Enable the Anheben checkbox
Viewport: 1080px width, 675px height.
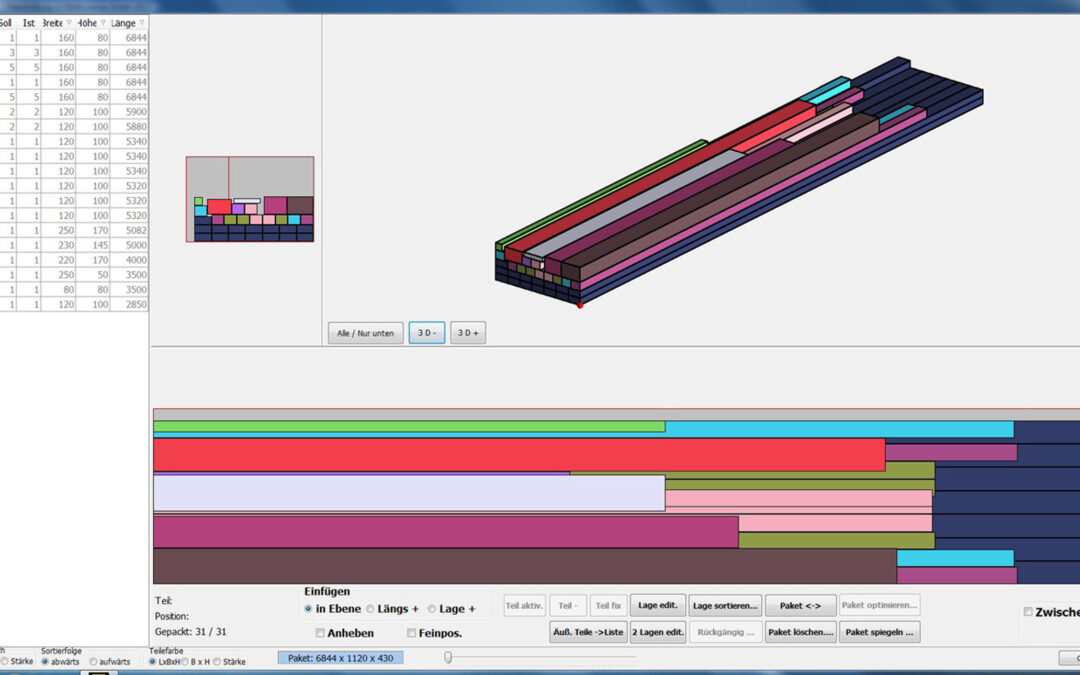(320, 633)
